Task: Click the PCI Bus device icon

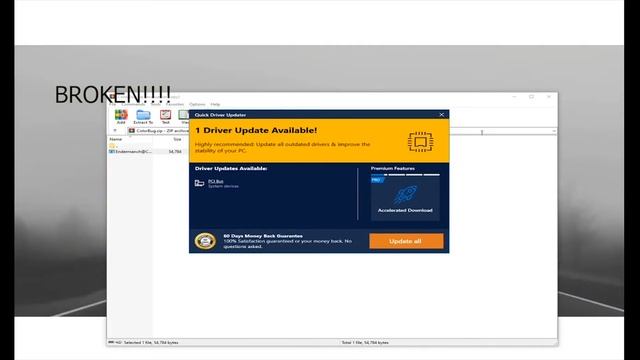Action: pos(200,183)
